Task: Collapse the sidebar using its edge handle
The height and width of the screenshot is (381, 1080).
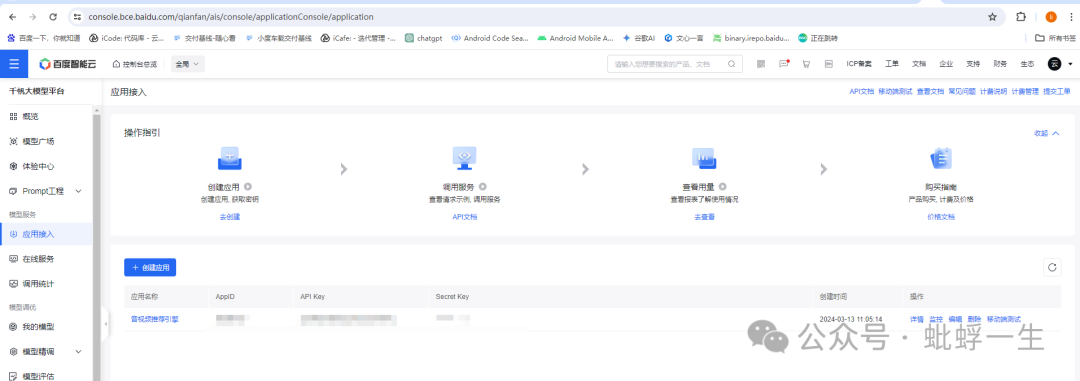Action: pyautogui.click(x=105, y=325)
